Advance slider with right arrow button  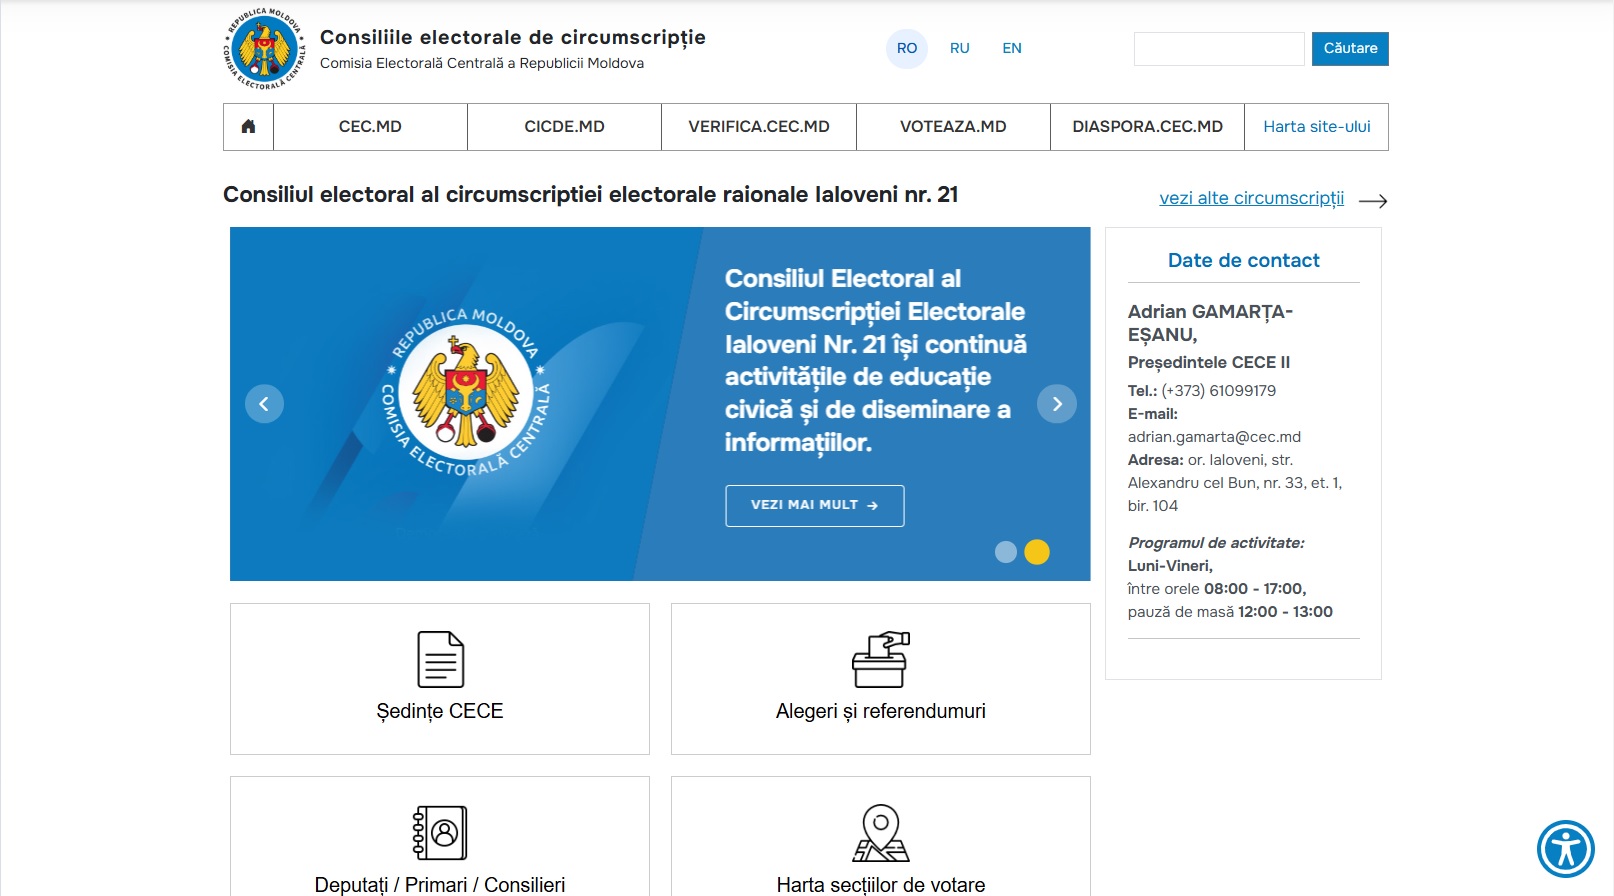(1057, 404)
